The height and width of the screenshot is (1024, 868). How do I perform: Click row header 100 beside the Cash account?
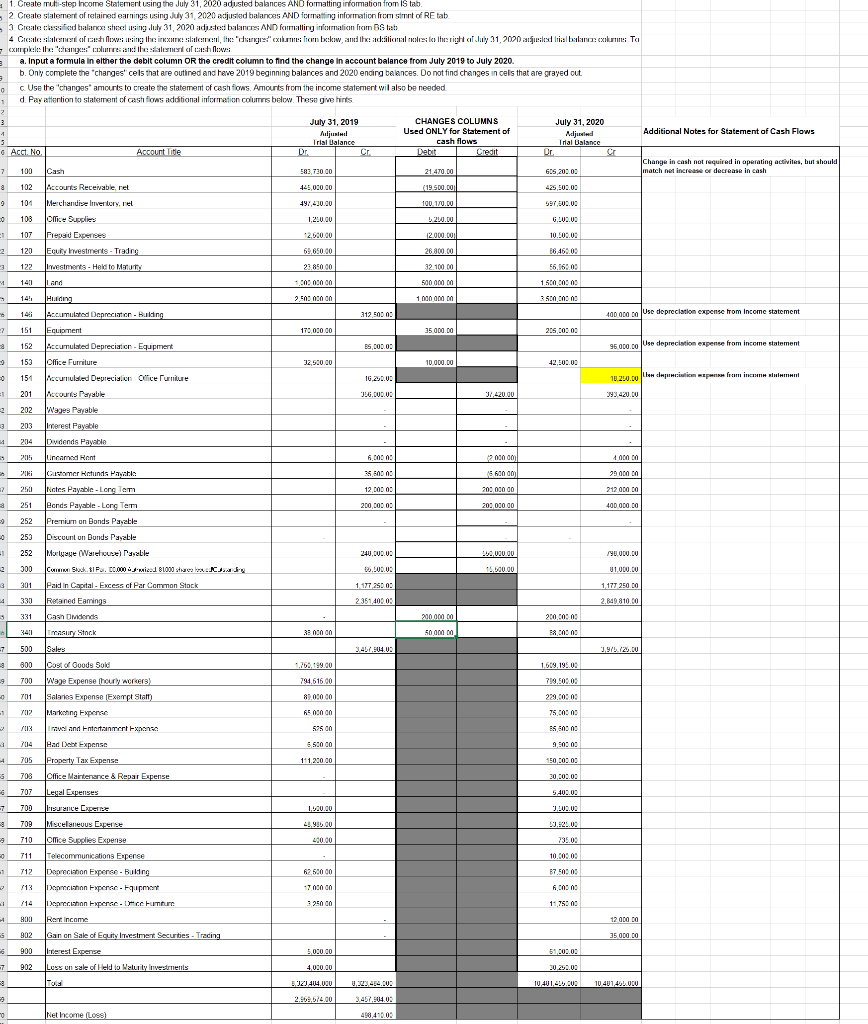[28, 171]
